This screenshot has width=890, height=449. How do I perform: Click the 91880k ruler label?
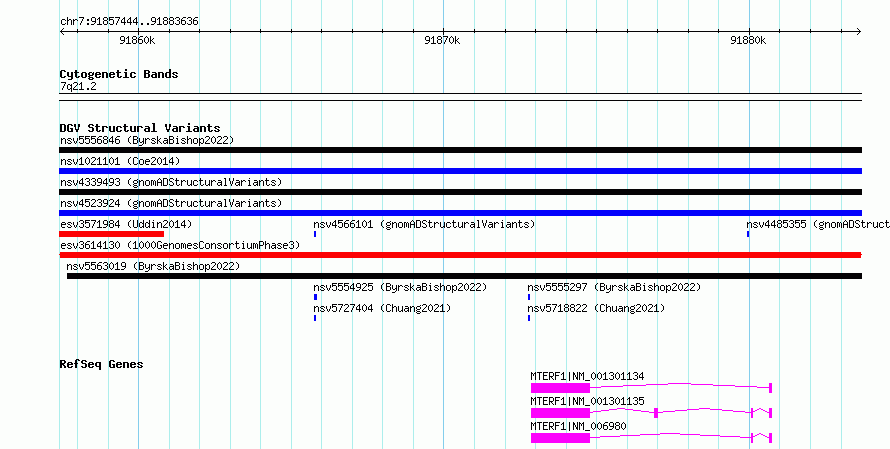748,40
